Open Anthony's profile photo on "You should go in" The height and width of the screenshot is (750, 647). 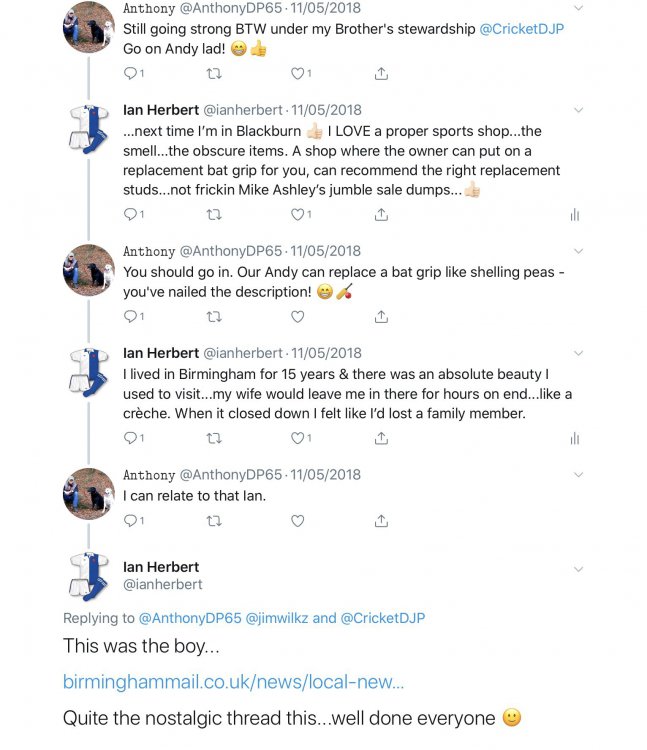tap(87, 269)
